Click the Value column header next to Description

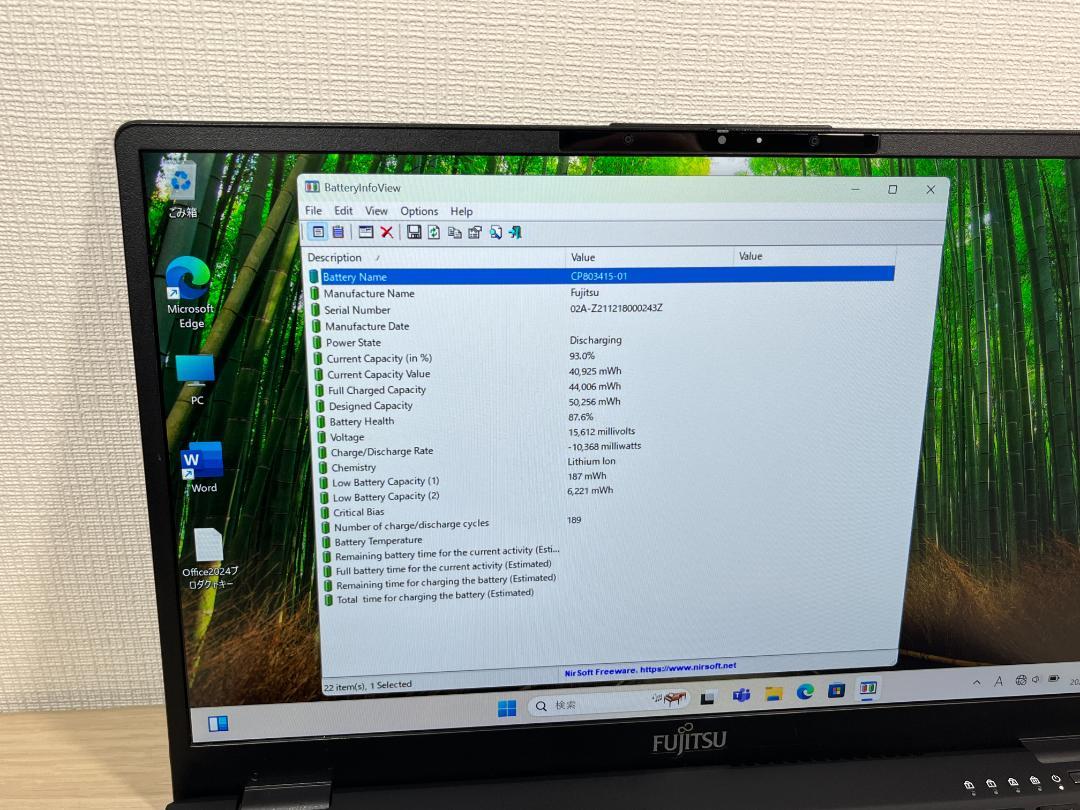tap(650, 256)
